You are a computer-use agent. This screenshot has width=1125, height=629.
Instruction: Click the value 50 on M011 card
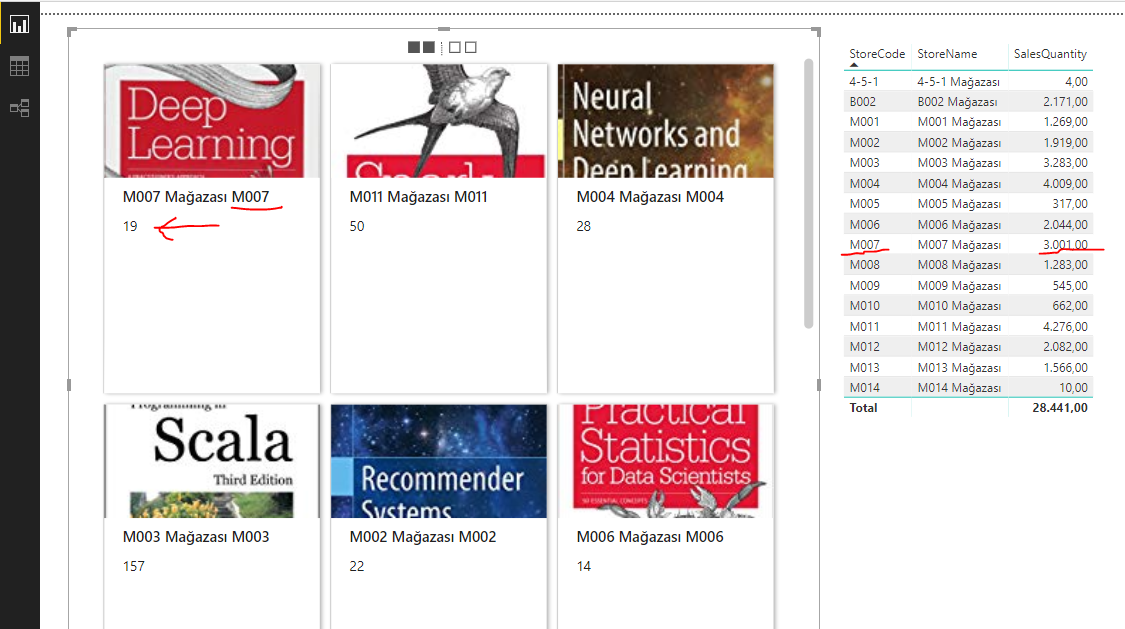click(357, 226)
